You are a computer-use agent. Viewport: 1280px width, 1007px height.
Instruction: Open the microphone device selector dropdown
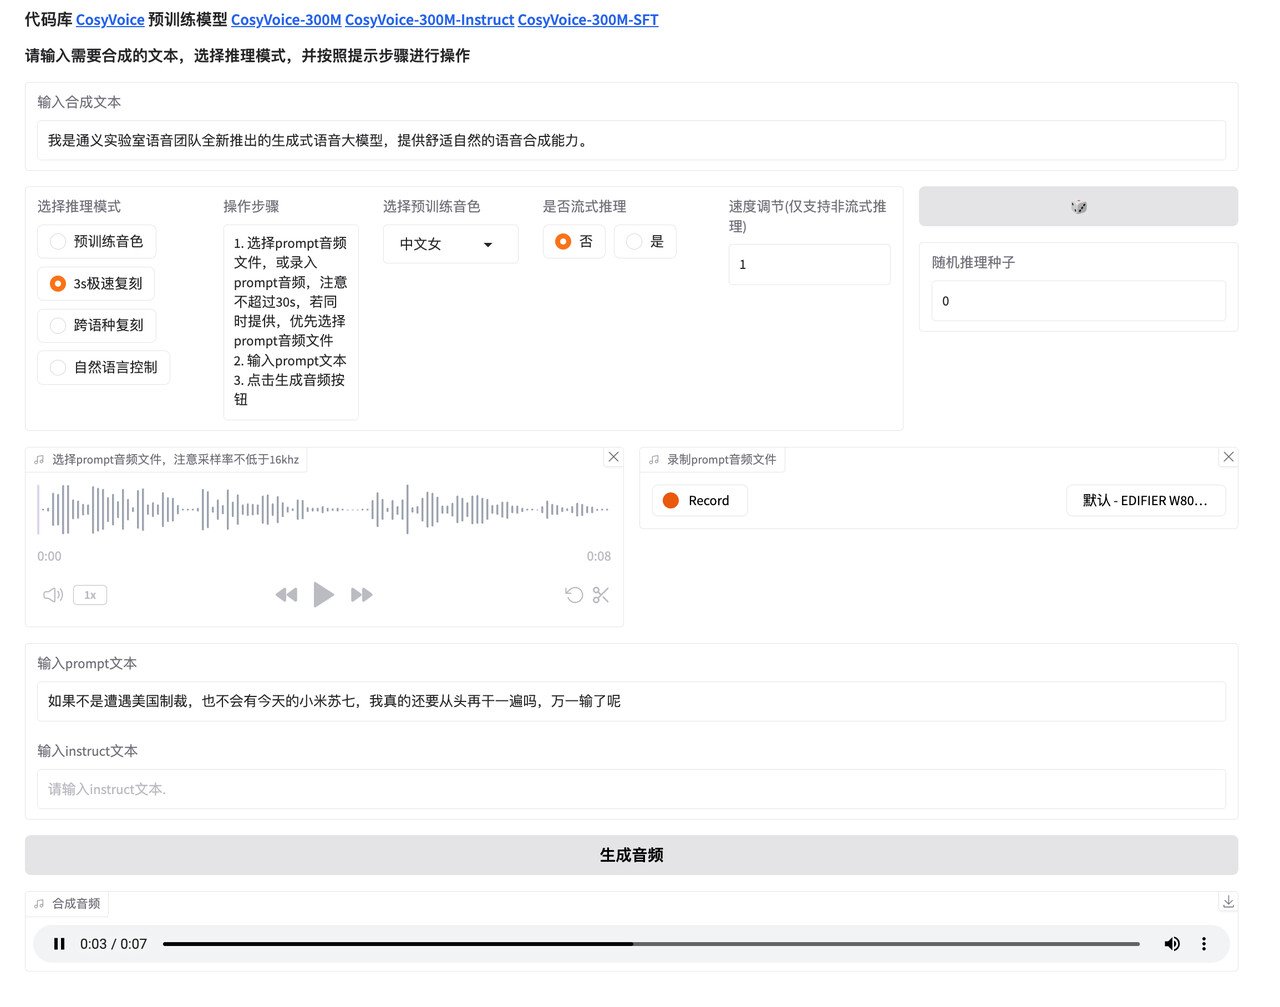(x=1145, y=501)
